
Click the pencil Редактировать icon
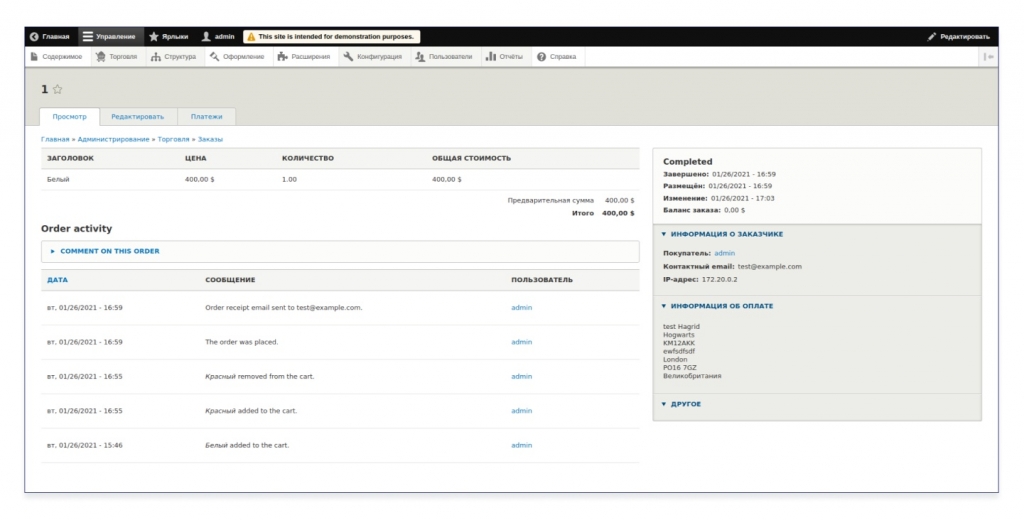click(932, 37)
